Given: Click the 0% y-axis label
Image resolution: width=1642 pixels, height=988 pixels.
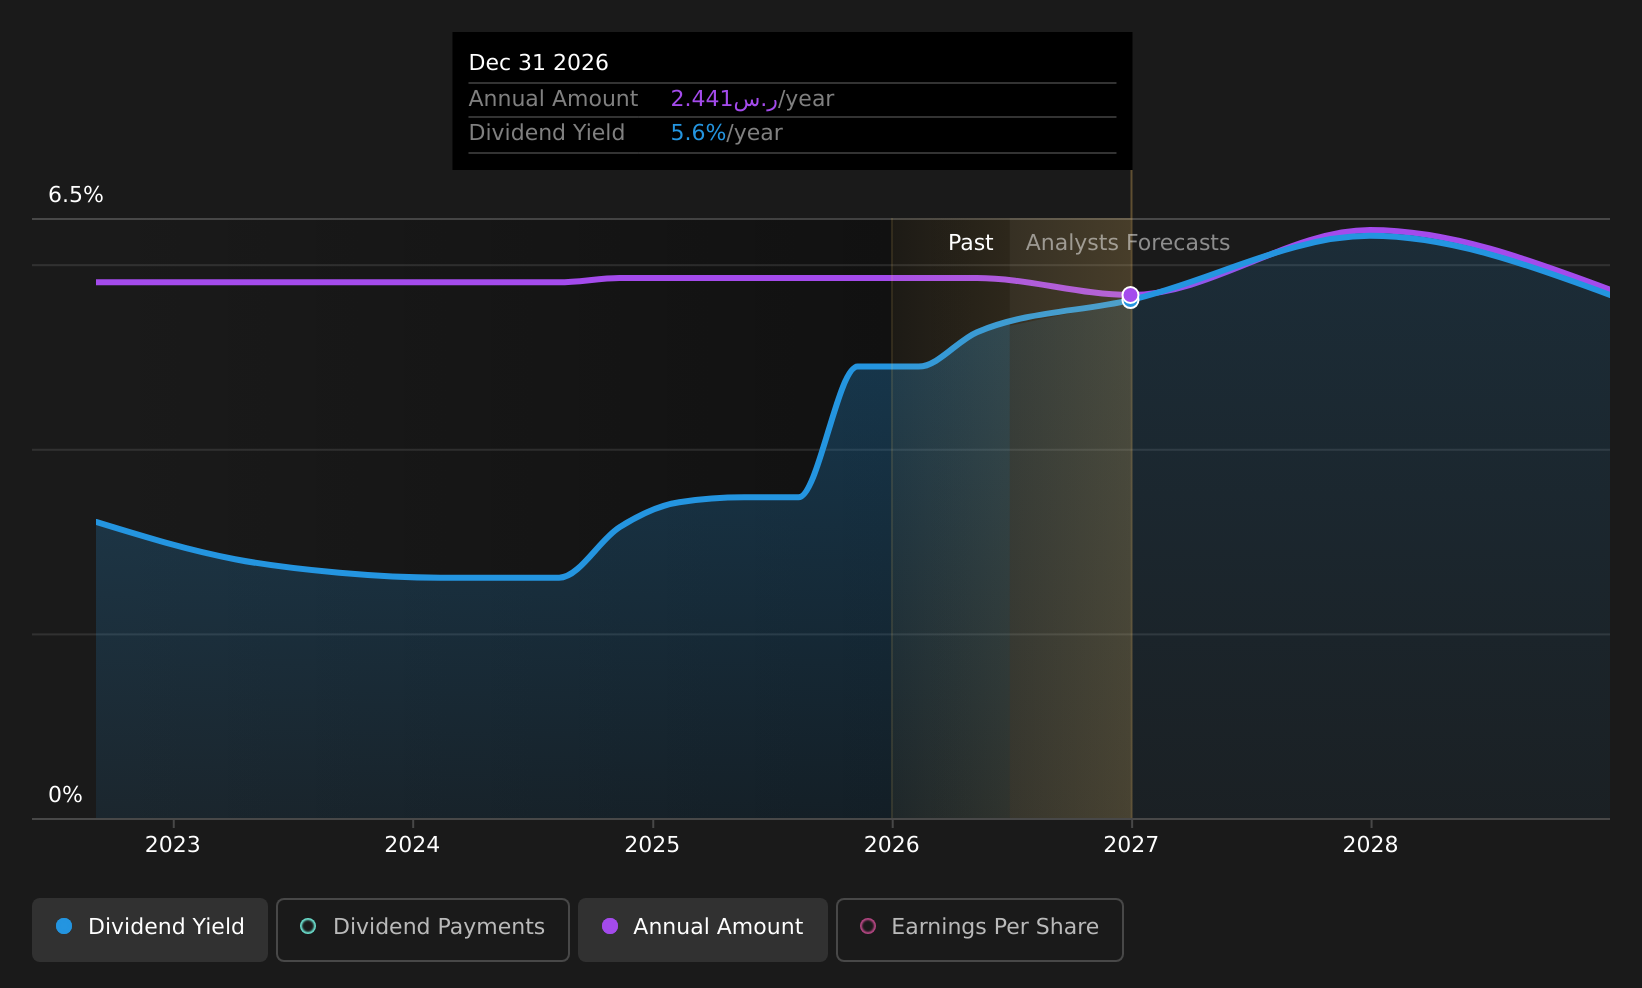Looking at the screenshot, I should [x=66, y=795].
